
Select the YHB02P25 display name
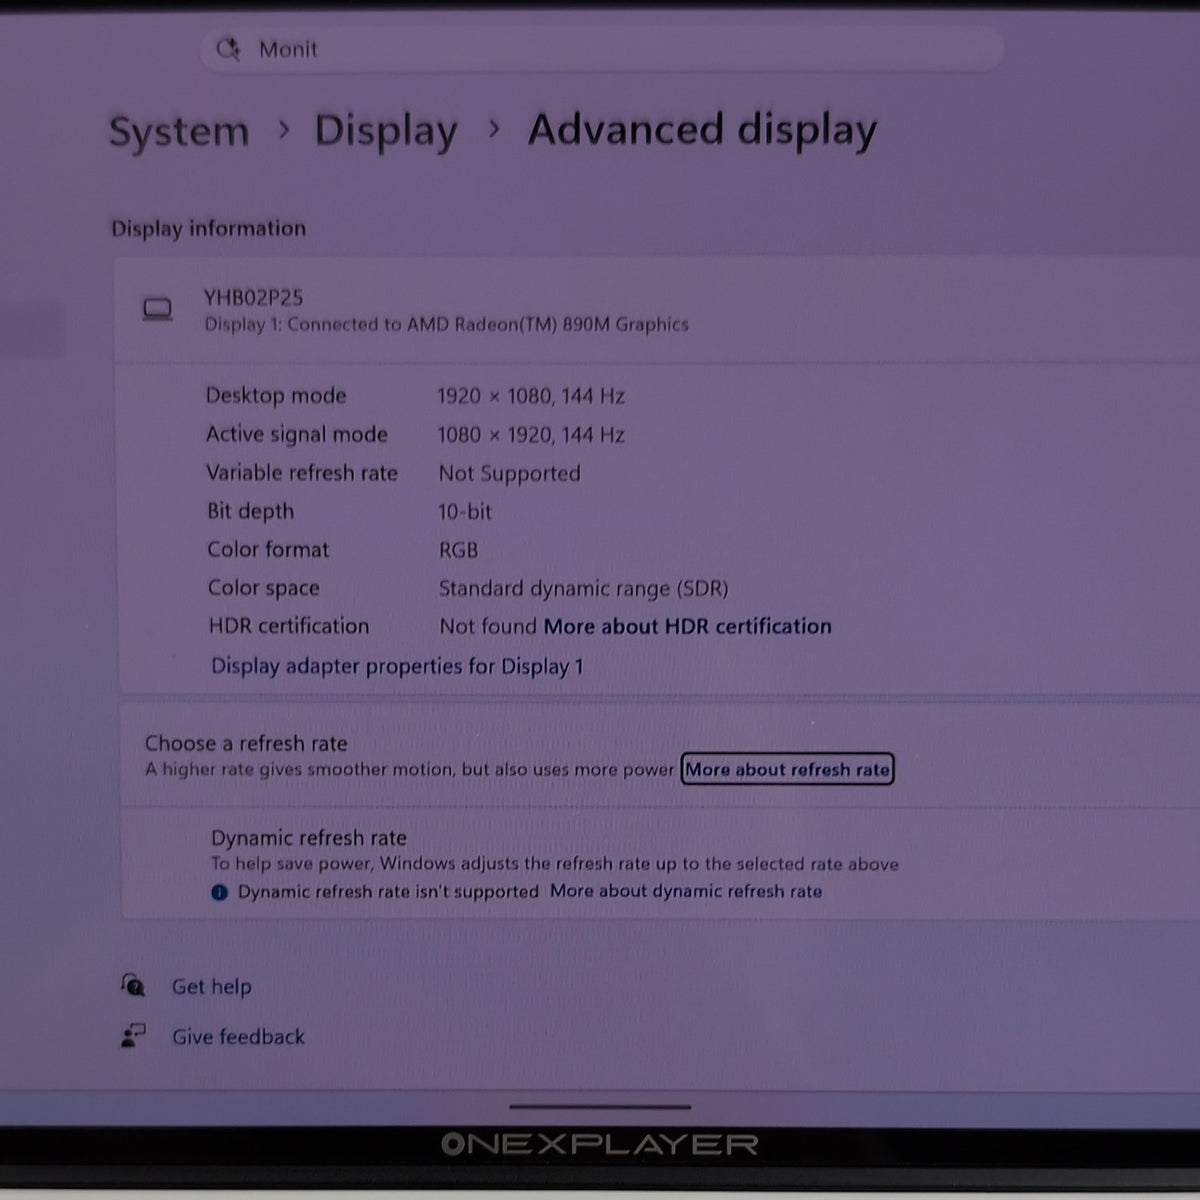click(x=254, y=297)
